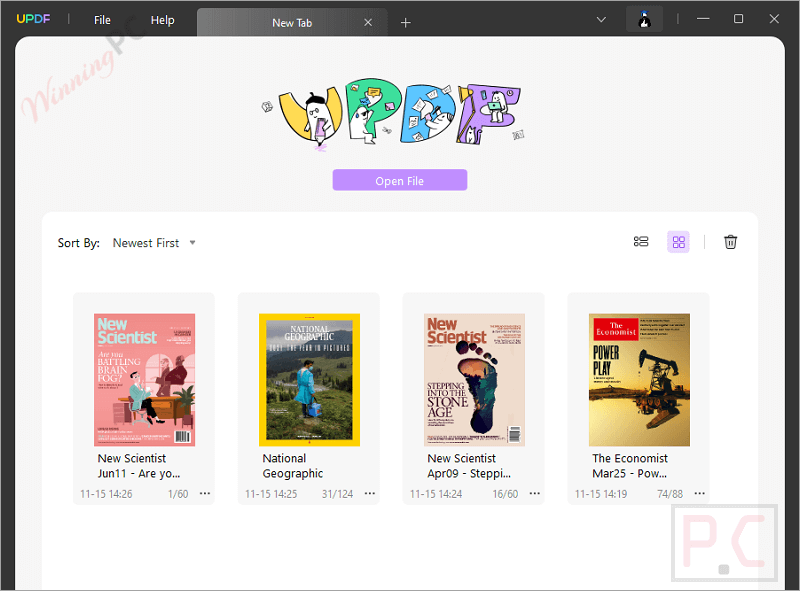Open National Geographic cover thumbnail
Screen dimensions: 800x591
(x=309, y=380)
